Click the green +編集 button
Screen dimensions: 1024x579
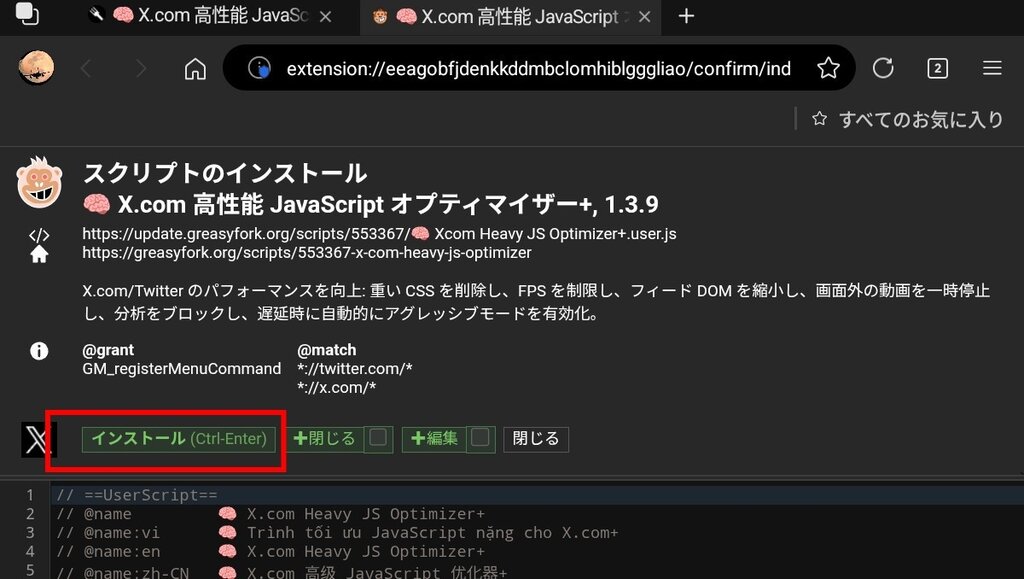point(434,439)
